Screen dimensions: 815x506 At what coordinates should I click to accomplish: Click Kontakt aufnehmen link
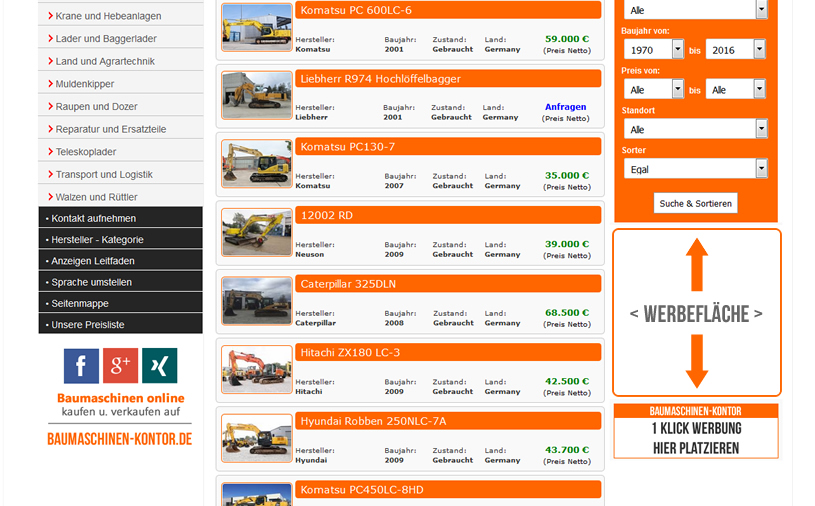[121, 218]
